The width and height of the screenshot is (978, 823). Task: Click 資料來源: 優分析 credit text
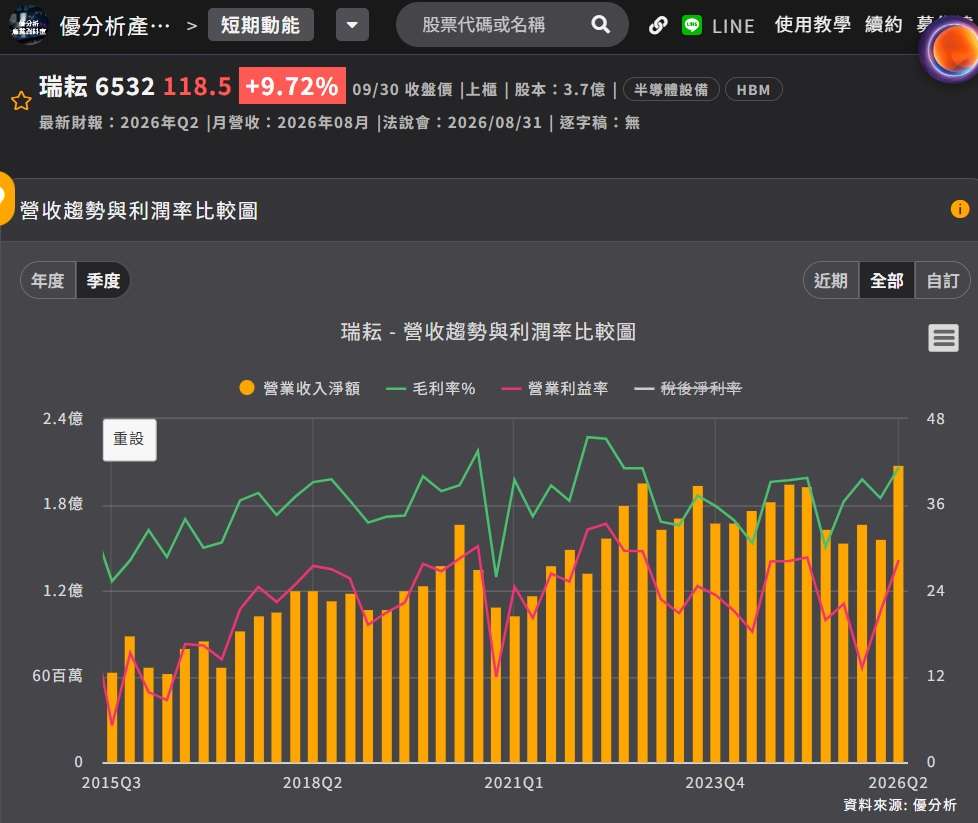[900, 805]
